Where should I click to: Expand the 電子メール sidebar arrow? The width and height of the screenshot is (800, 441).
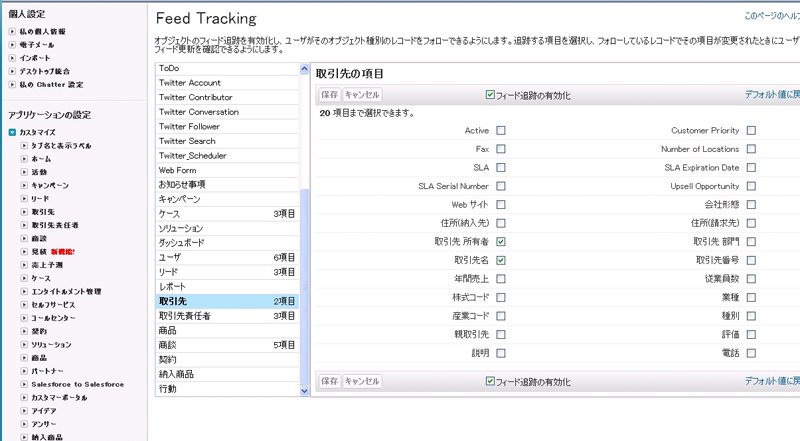pos(12,45)
